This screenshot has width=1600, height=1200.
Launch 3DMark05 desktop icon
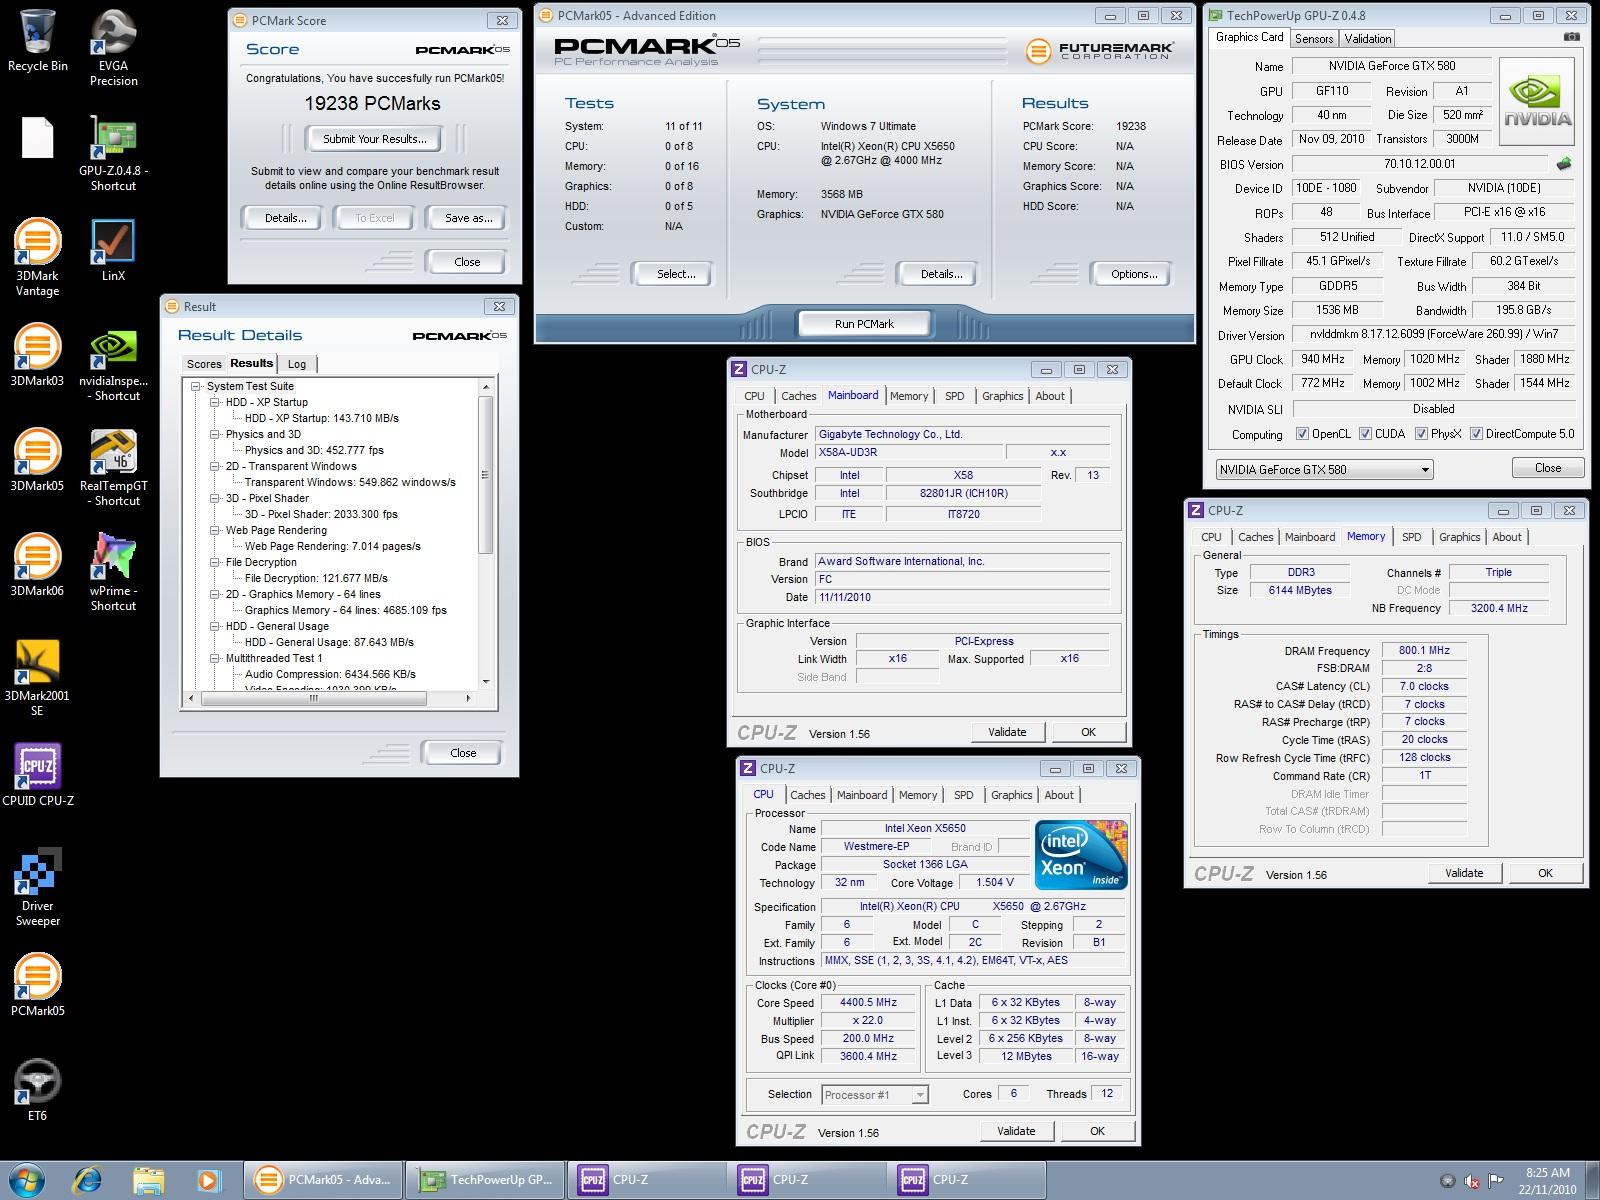coord(38,460)
